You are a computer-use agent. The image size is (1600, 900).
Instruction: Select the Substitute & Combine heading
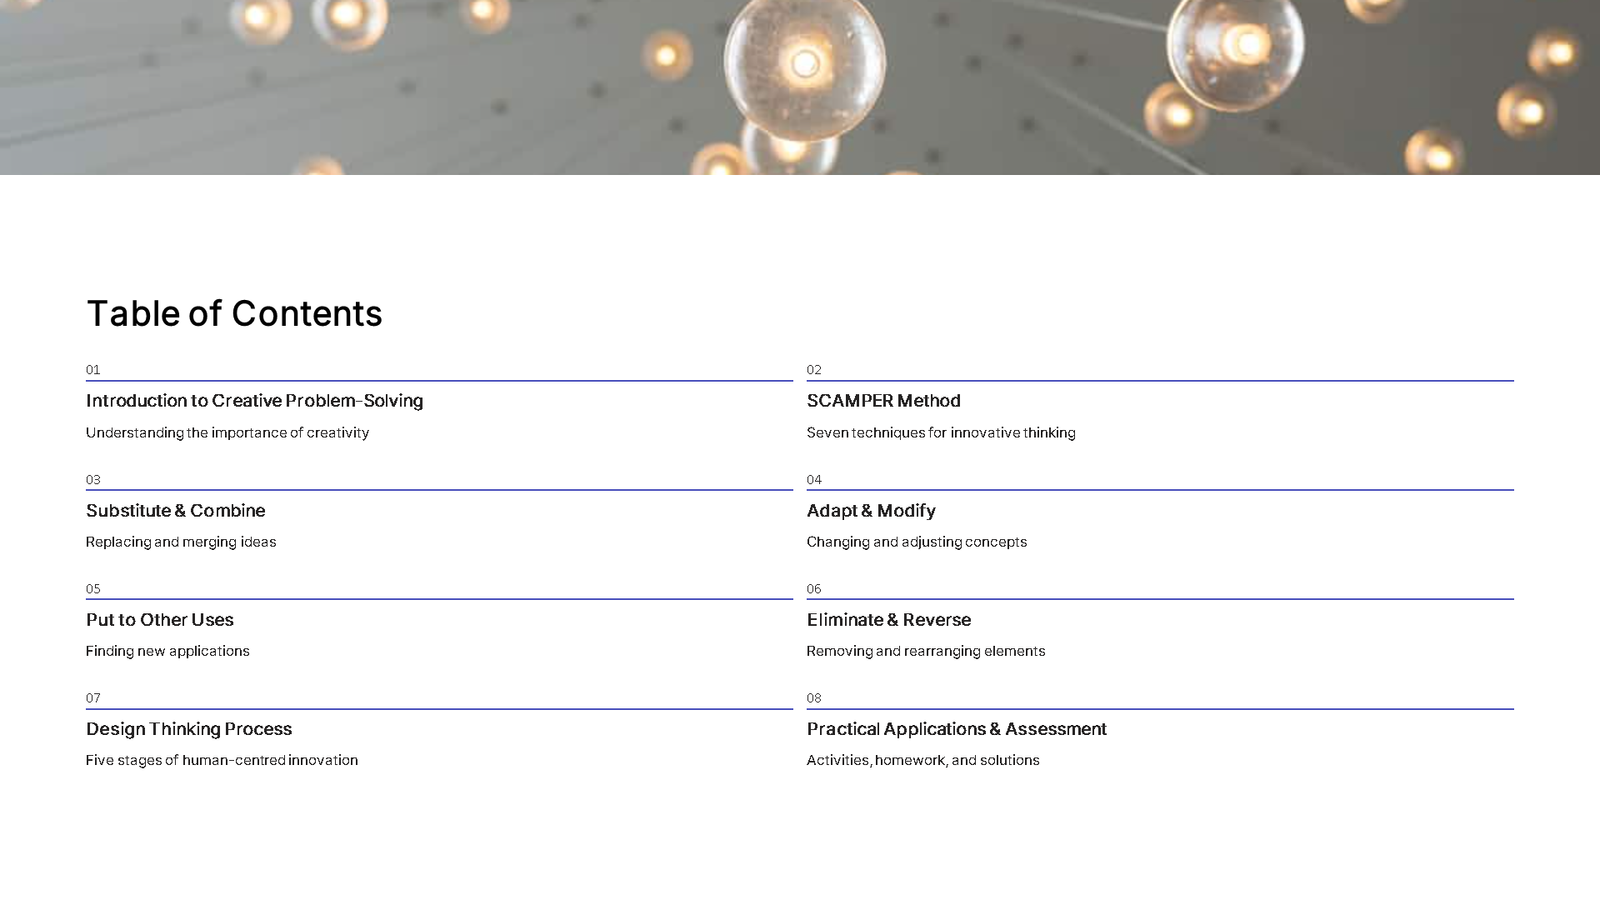pos(176,510)
